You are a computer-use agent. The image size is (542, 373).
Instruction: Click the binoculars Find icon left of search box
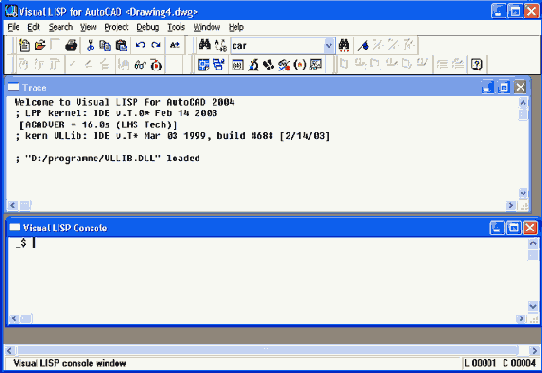[x=205, y=45]
